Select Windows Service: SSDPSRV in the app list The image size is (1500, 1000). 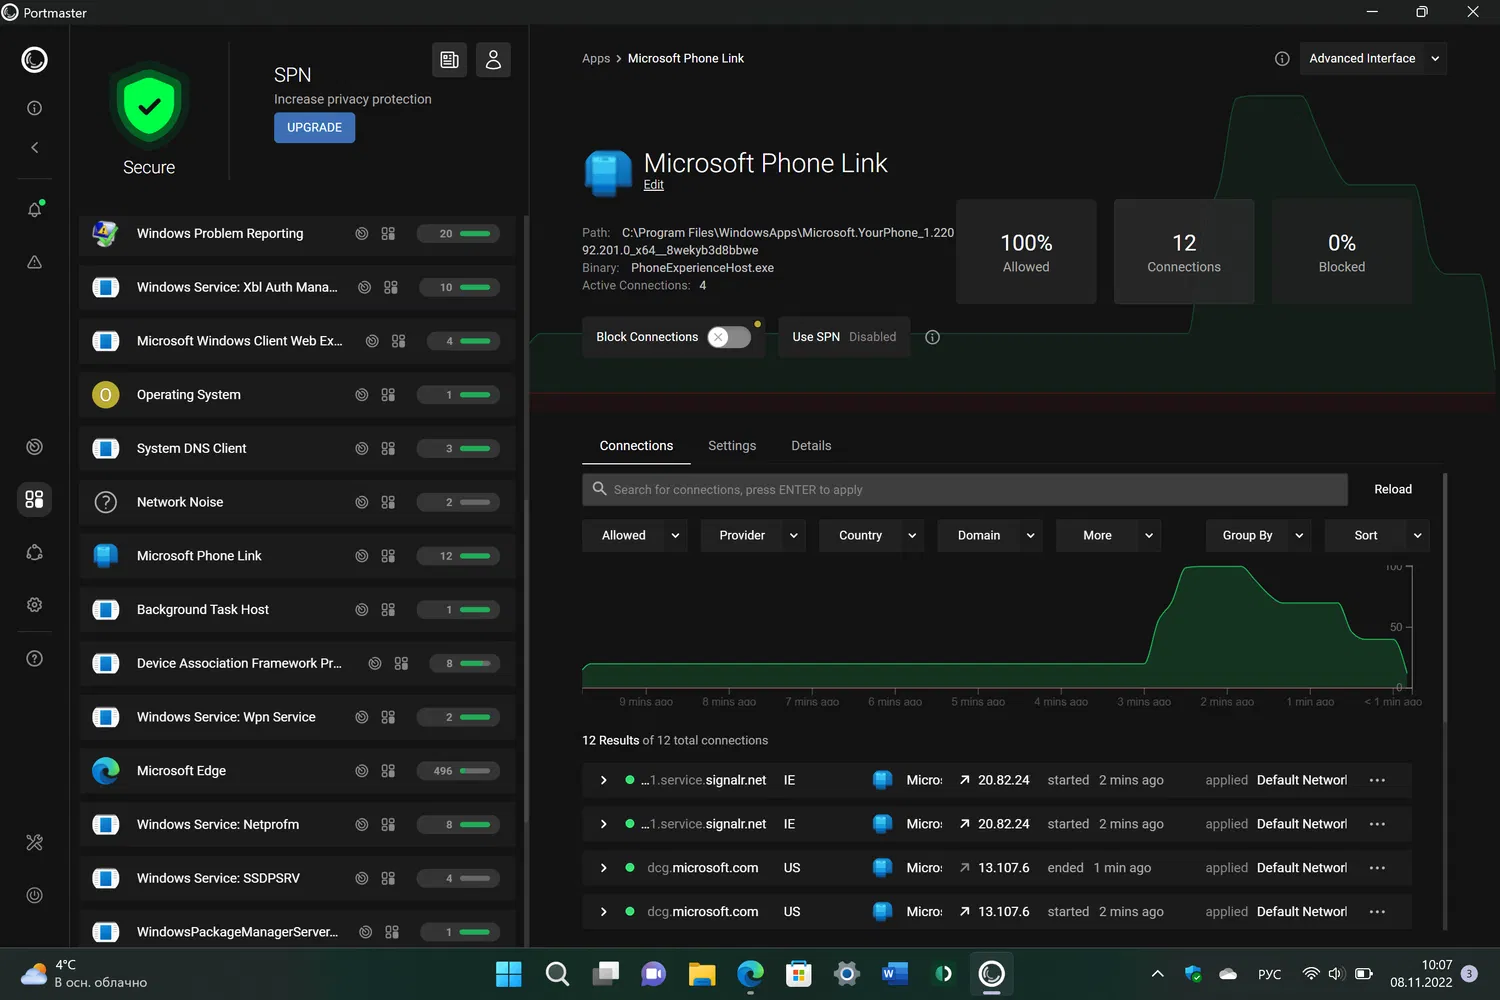click(297, 878)
